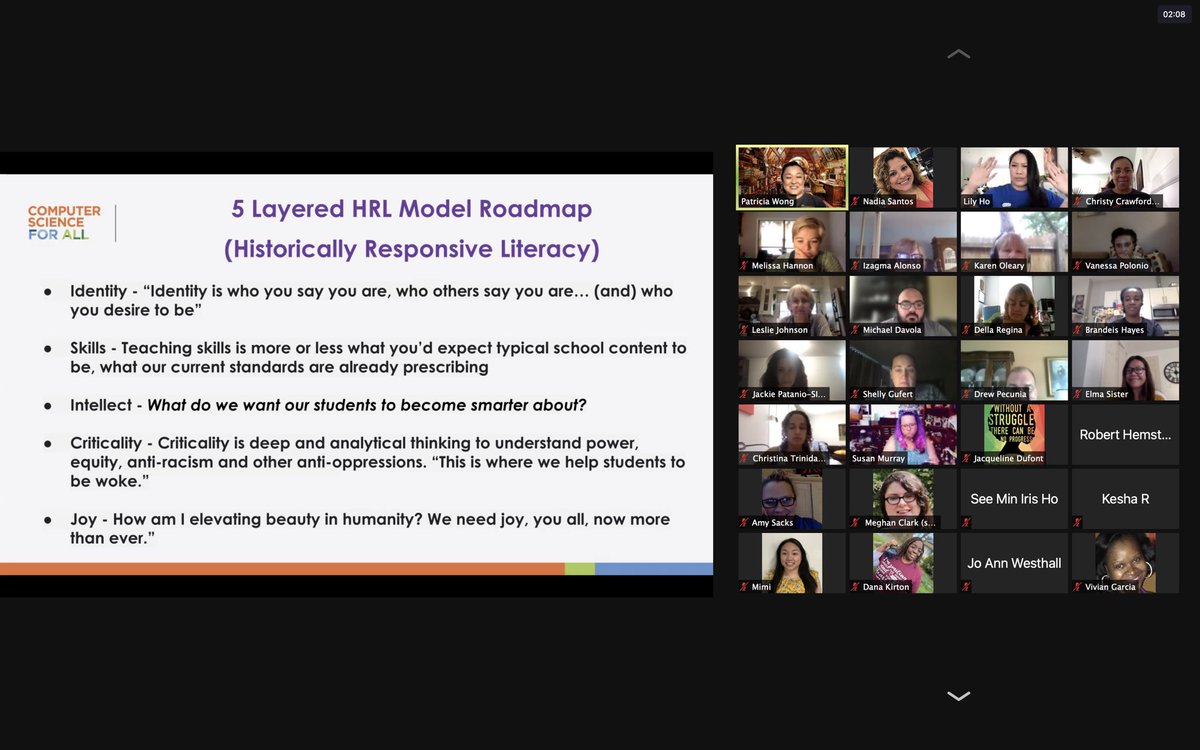Click the muted microphone icon next to Mimi
The height and width of the screenshot is (750, 1200).
click(743, 585)
